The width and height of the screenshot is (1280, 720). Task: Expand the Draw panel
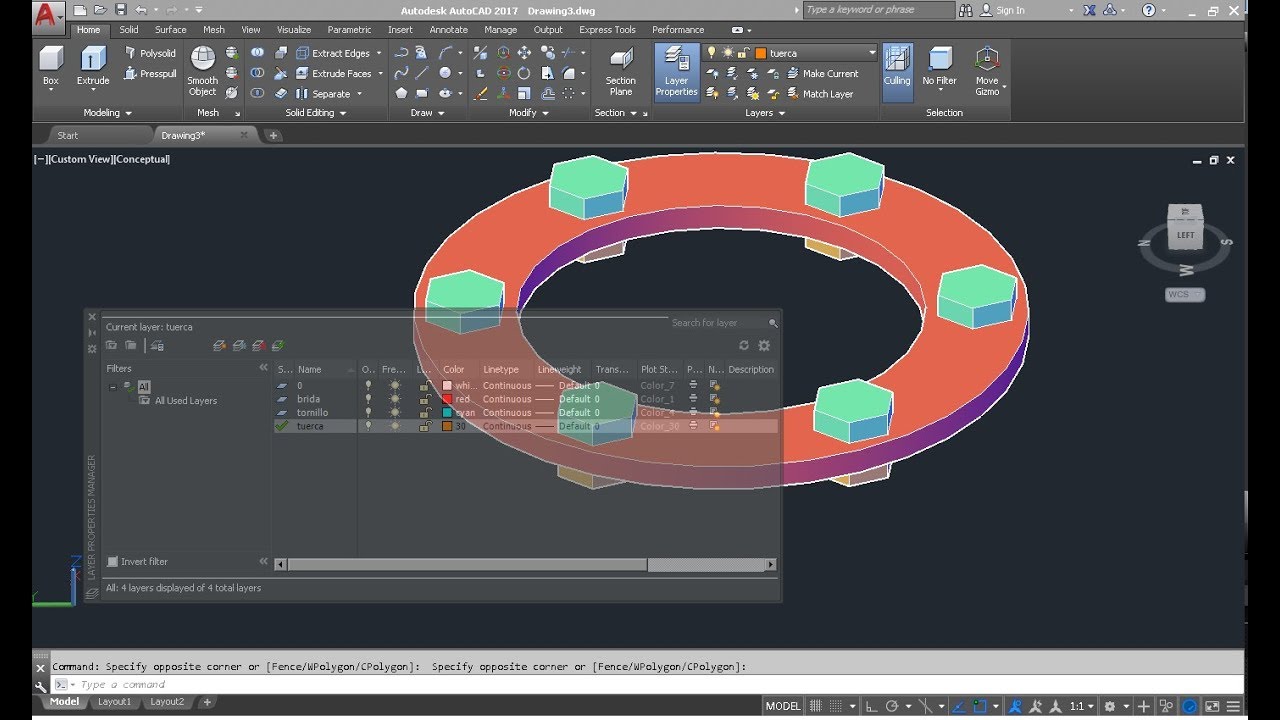point(427,113)
